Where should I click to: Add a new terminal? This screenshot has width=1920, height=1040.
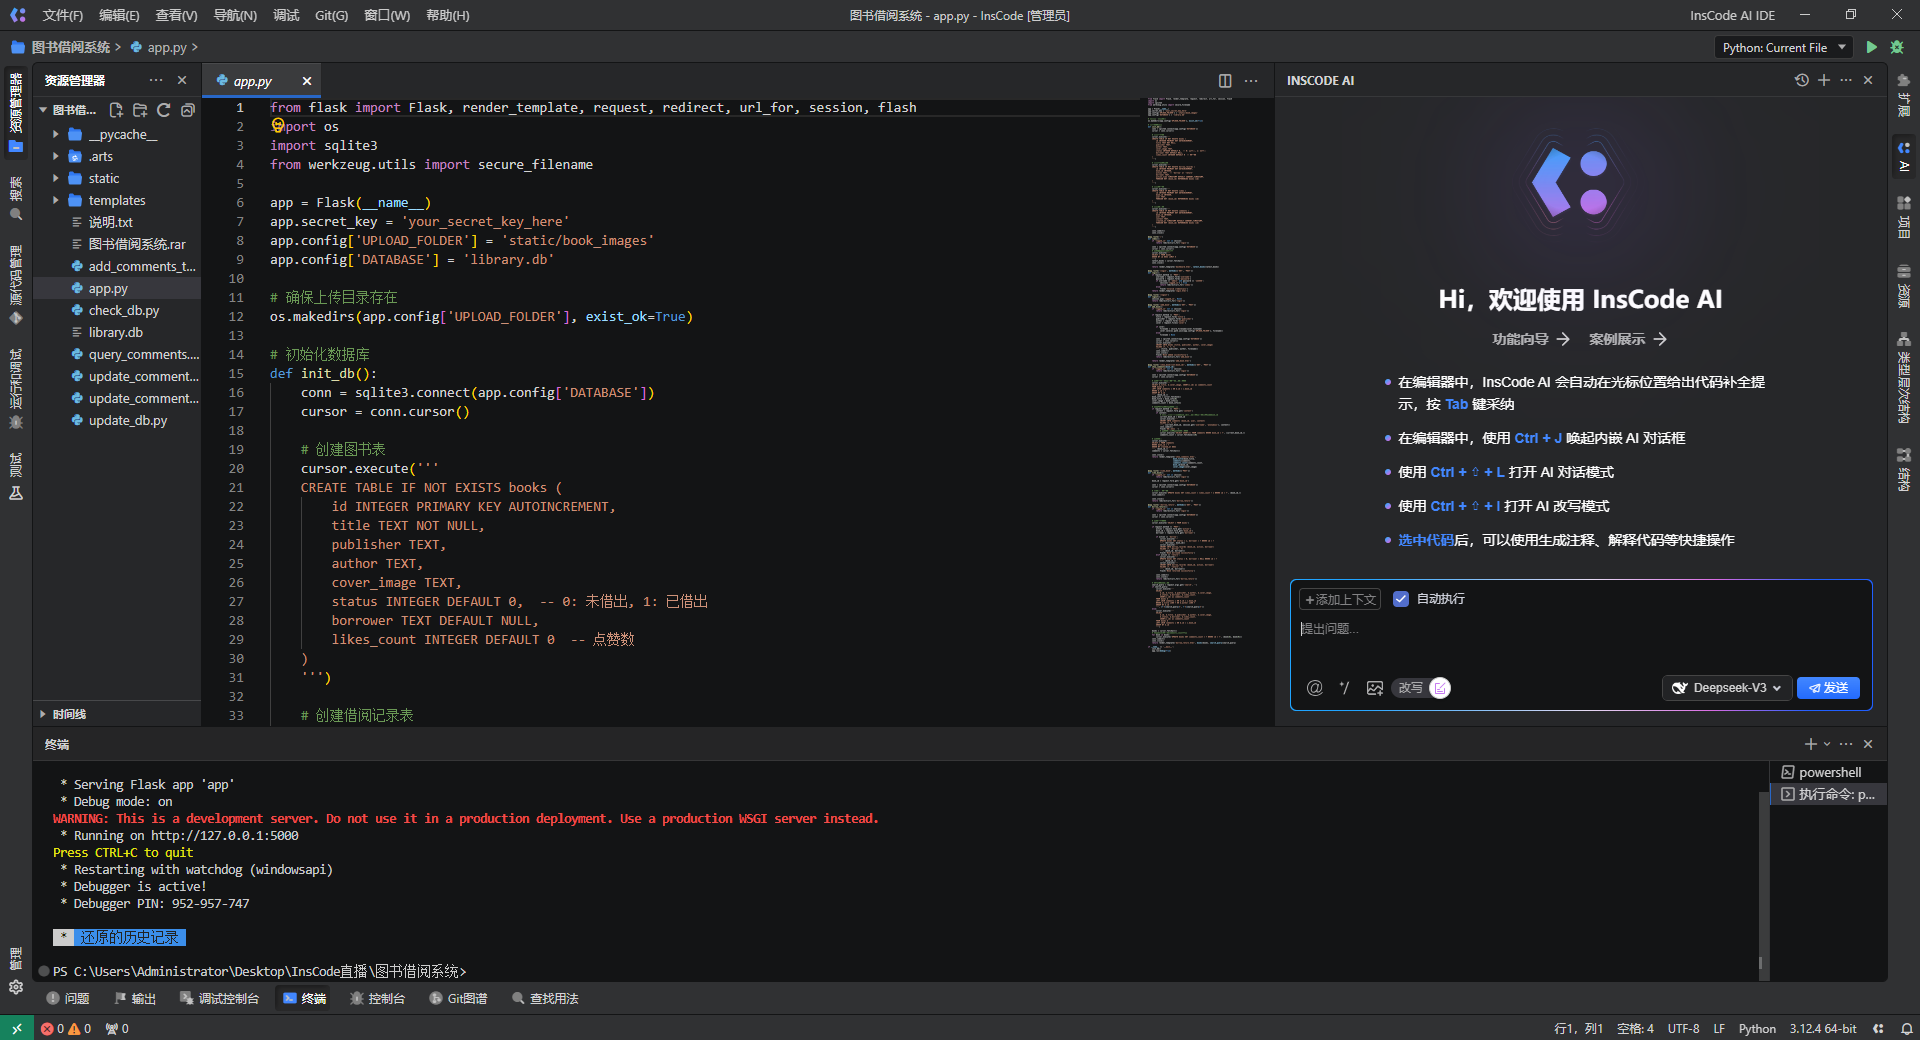pos(1810,744)
